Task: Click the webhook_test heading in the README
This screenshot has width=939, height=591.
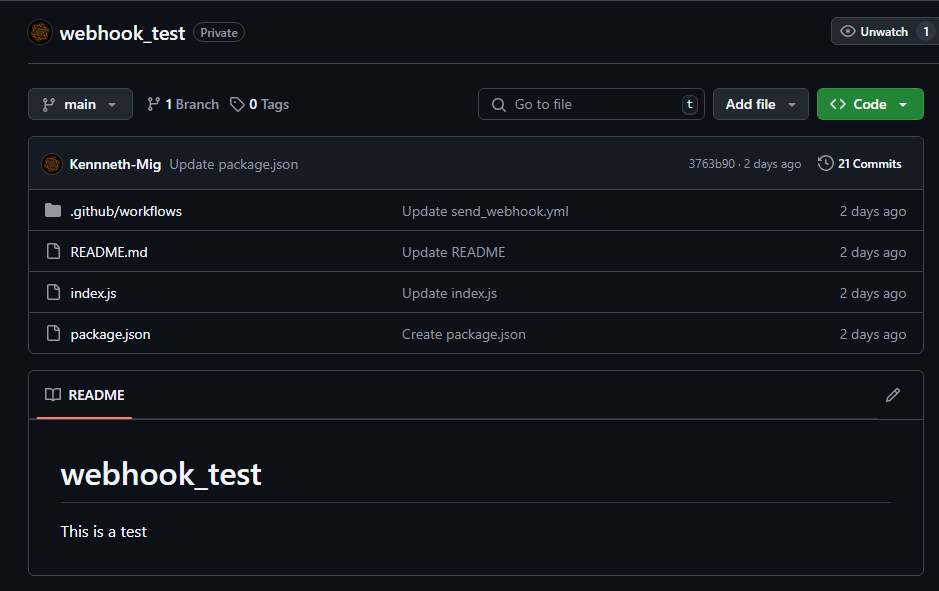Action: [161, 474]
